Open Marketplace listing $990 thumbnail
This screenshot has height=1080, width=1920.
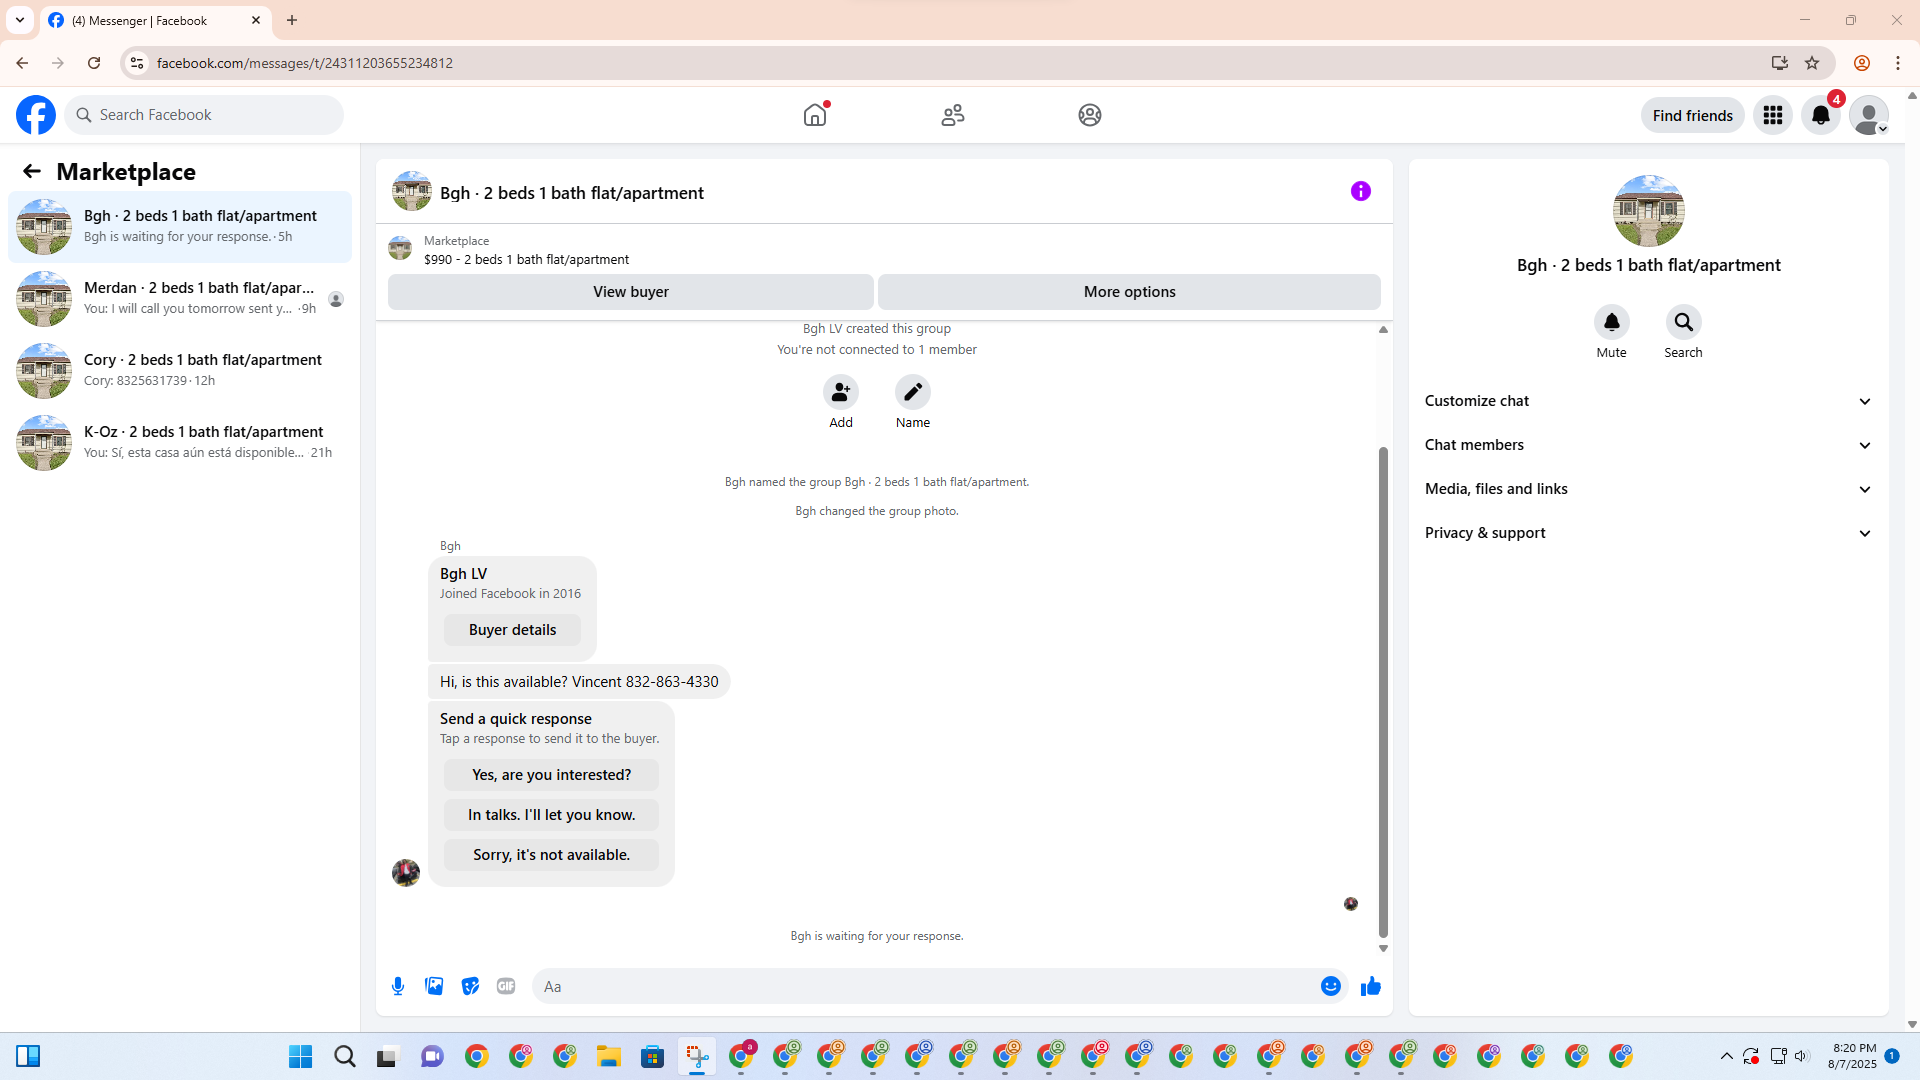400,248
